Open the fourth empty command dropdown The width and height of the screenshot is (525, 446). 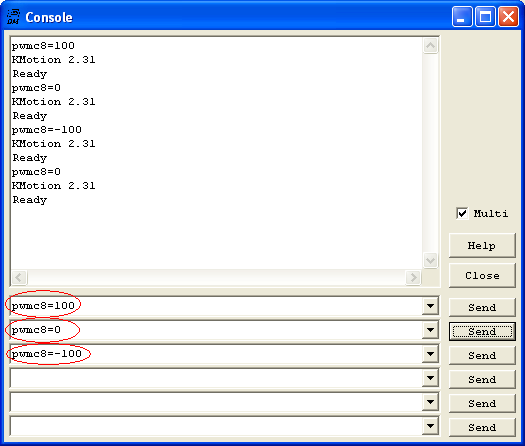point(430,378)
